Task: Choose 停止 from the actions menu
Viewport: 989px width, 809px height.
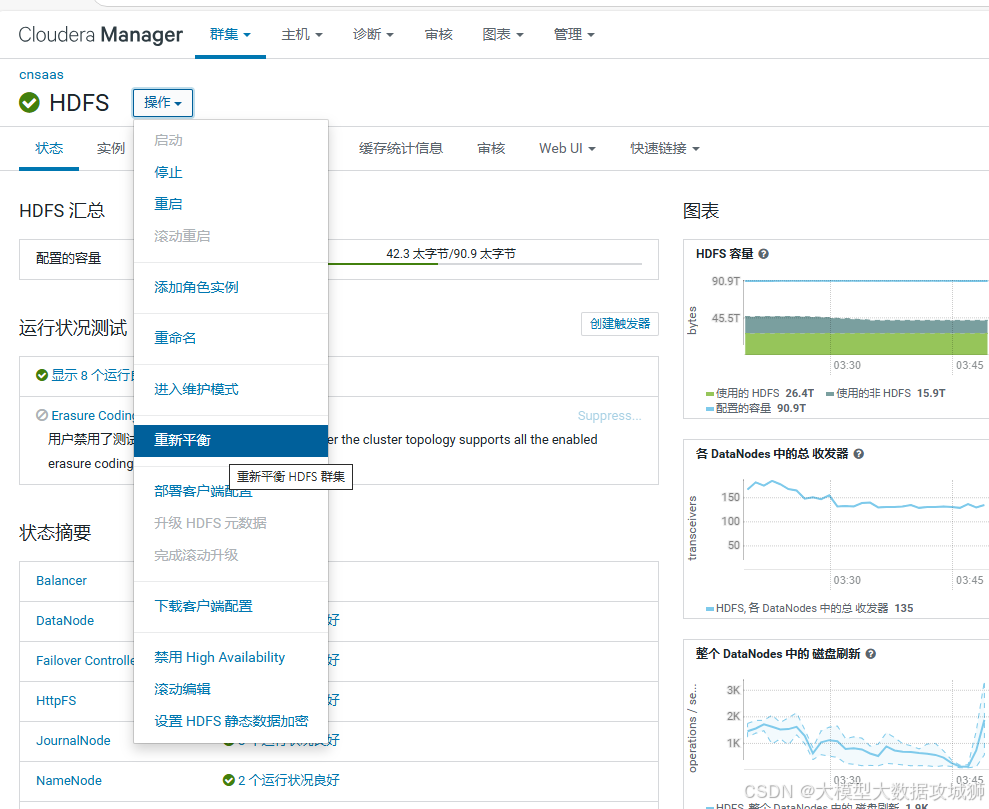Action: 231,172
